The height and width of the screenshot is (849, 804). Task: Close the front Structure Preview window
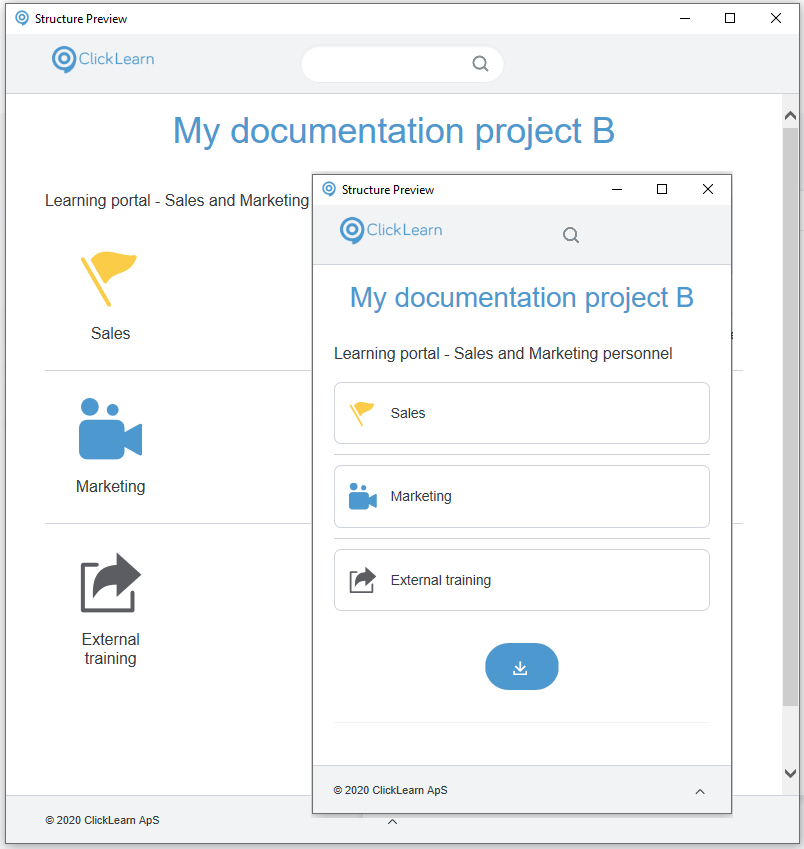pos(708,189)
